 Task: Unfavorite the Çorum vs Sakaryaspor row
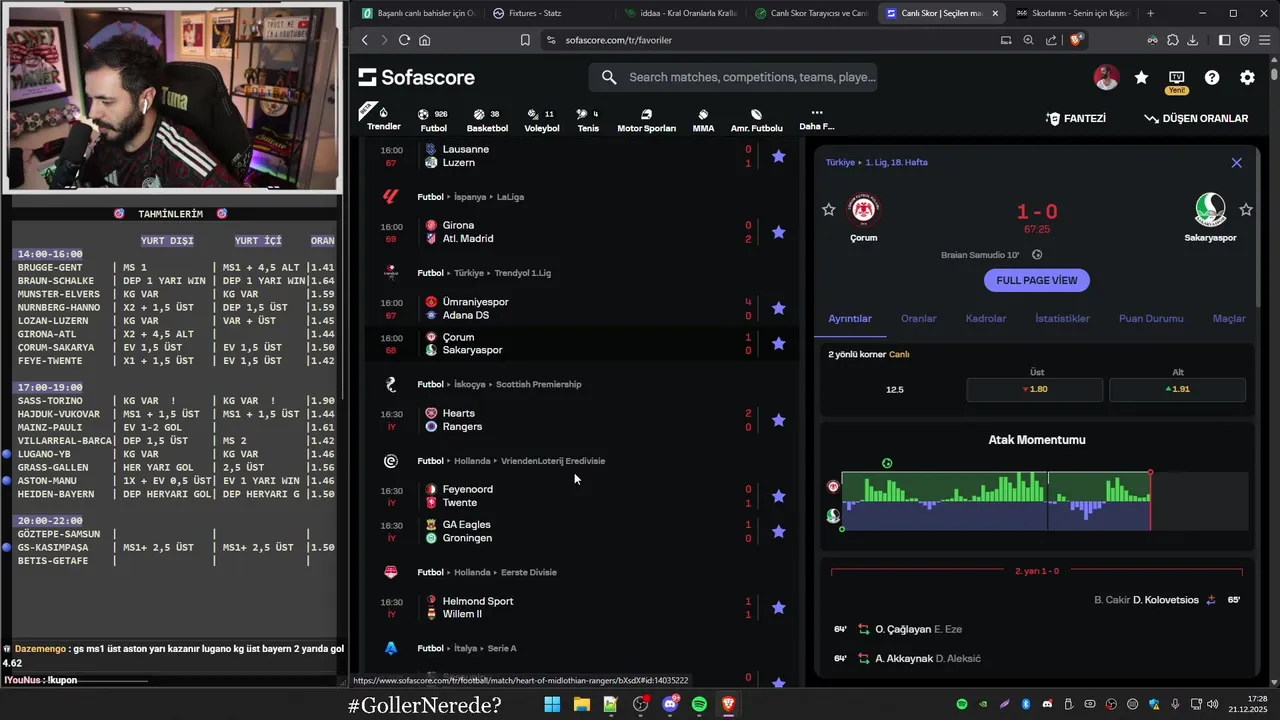pos(779,343)
